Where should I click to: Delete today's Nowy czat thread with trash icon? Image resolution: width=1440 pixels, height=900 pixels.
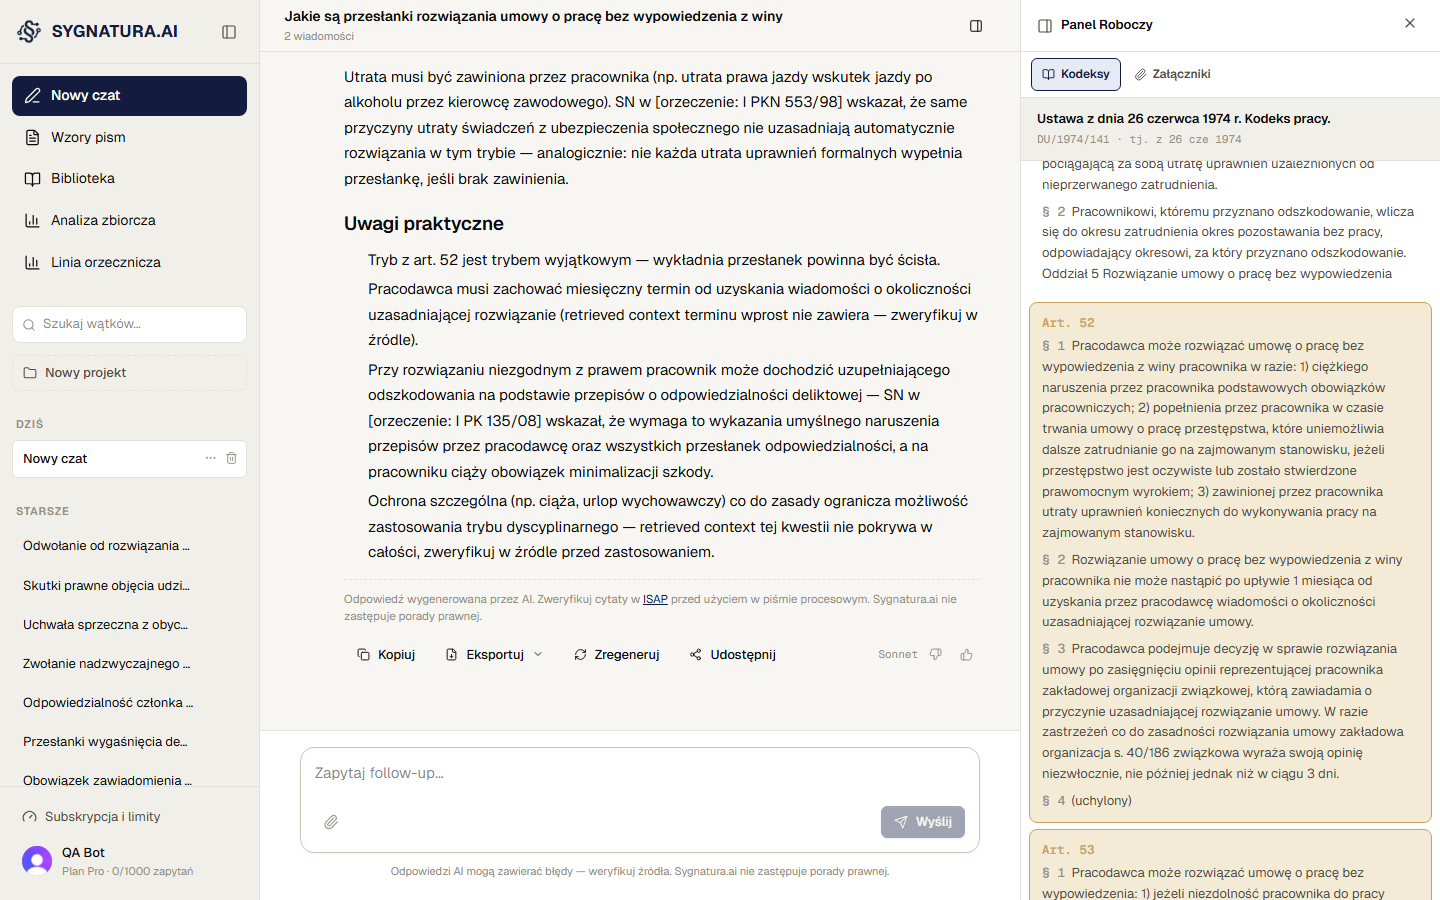232,458
